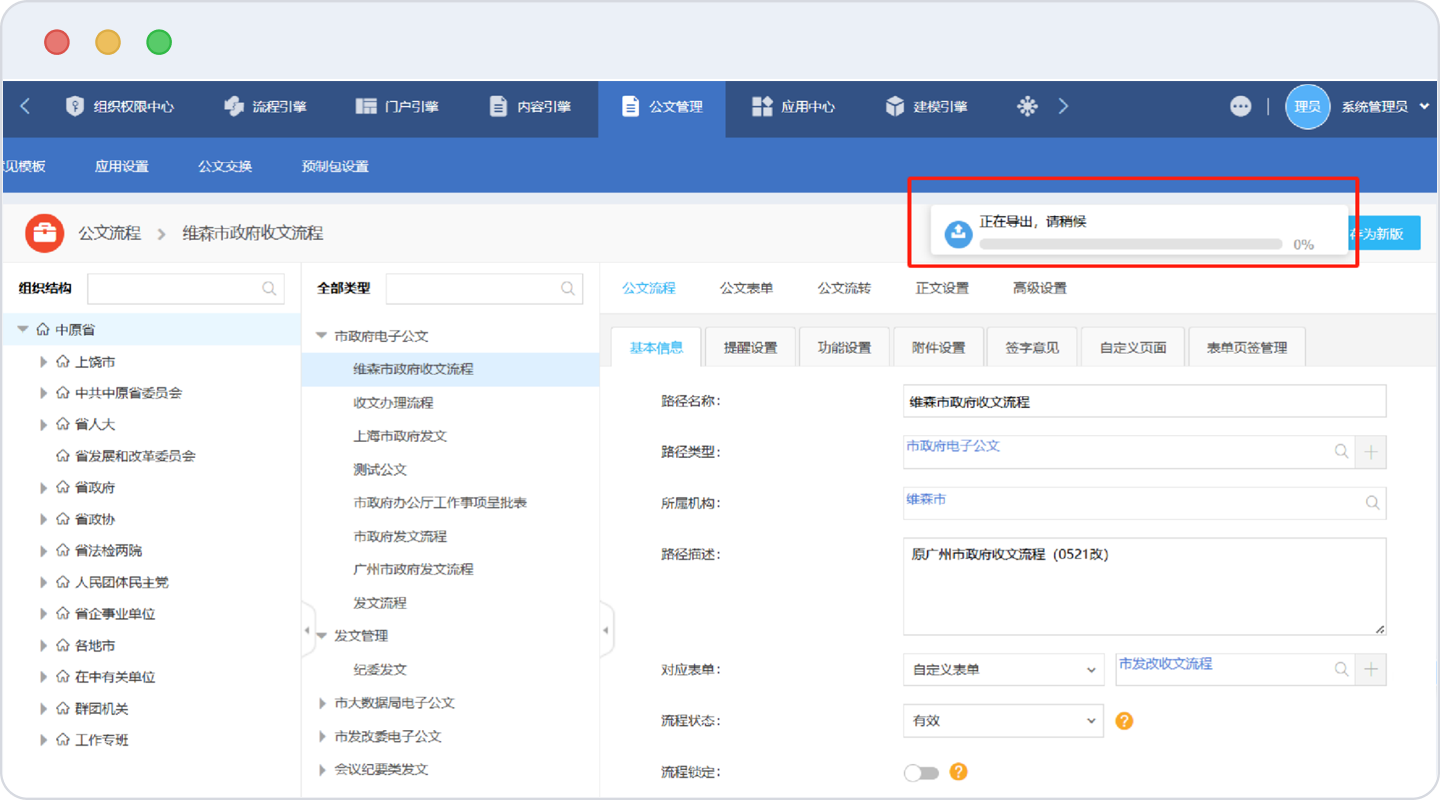Open the 功能设置 sub-tab
The width and height of the screenshot is (1440, 800).
coord(844,347)
